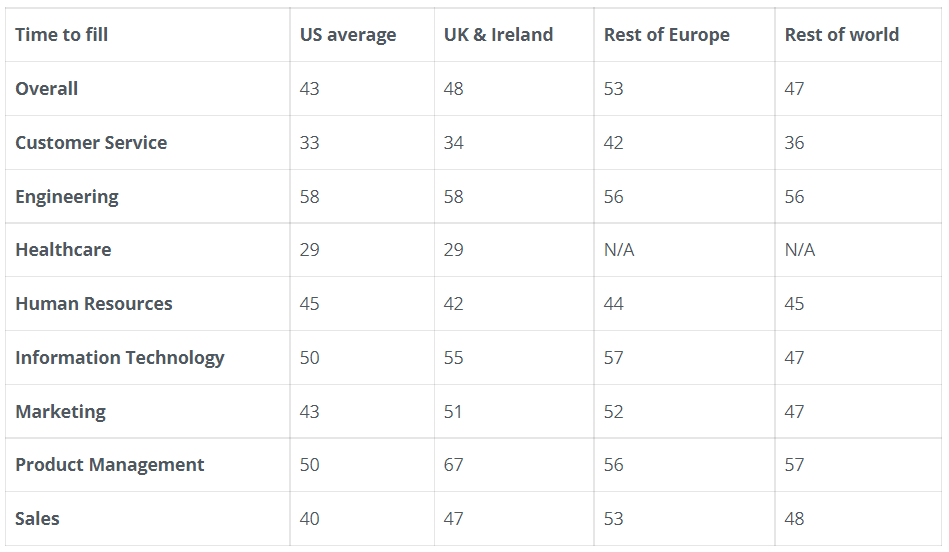This screenshot has height=552, width=949.
Task: Select Human Resources UK & Ireland value 42
Action: (x=454, y=304)
